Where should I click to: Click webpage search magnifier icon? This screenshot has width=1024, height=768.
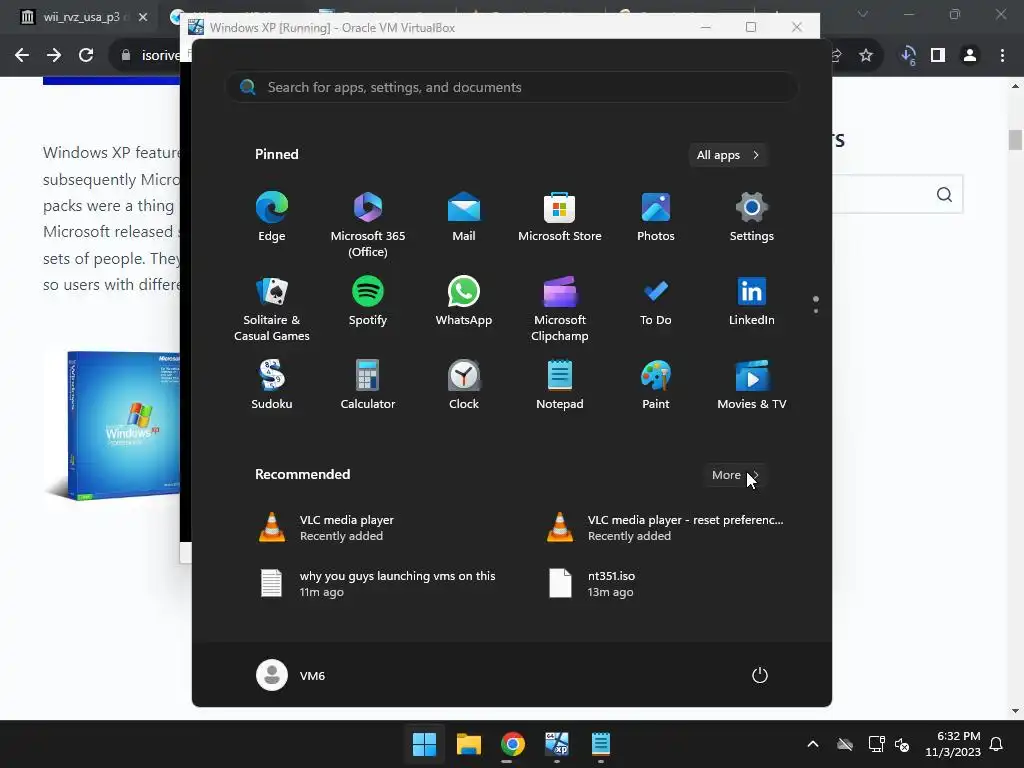pyautogui.click(x=944, y=195)
